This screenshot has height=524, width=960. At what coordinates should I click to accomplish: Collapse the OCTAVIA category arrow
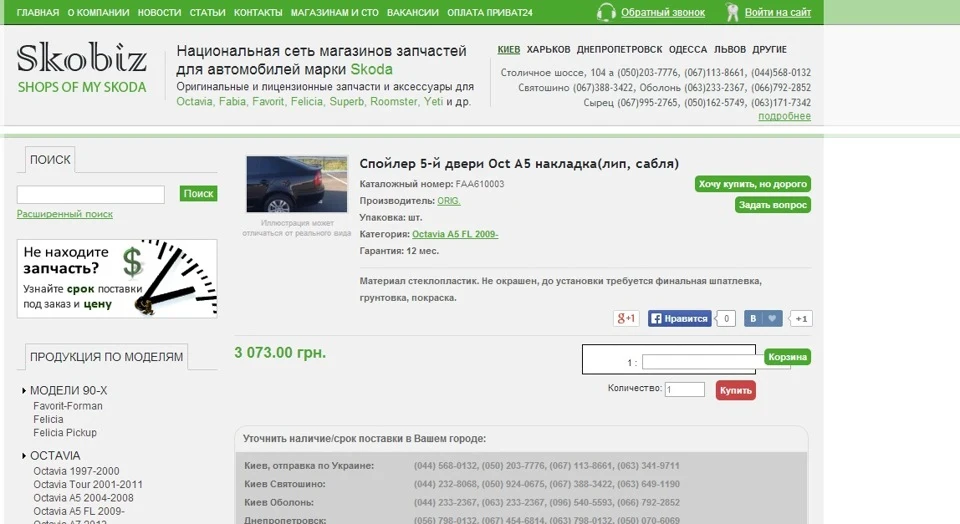tap(24, 455)
